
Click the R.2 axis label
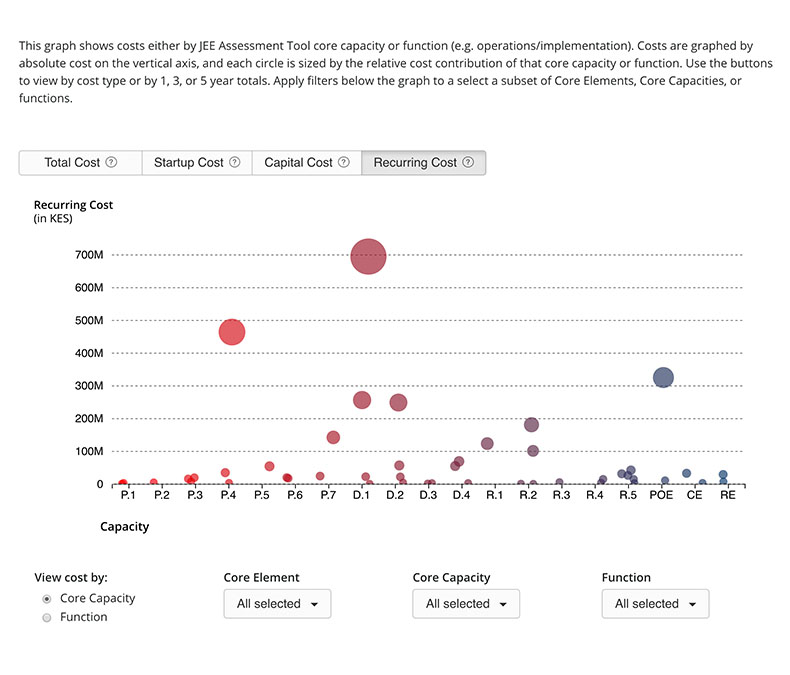point(528,495)
